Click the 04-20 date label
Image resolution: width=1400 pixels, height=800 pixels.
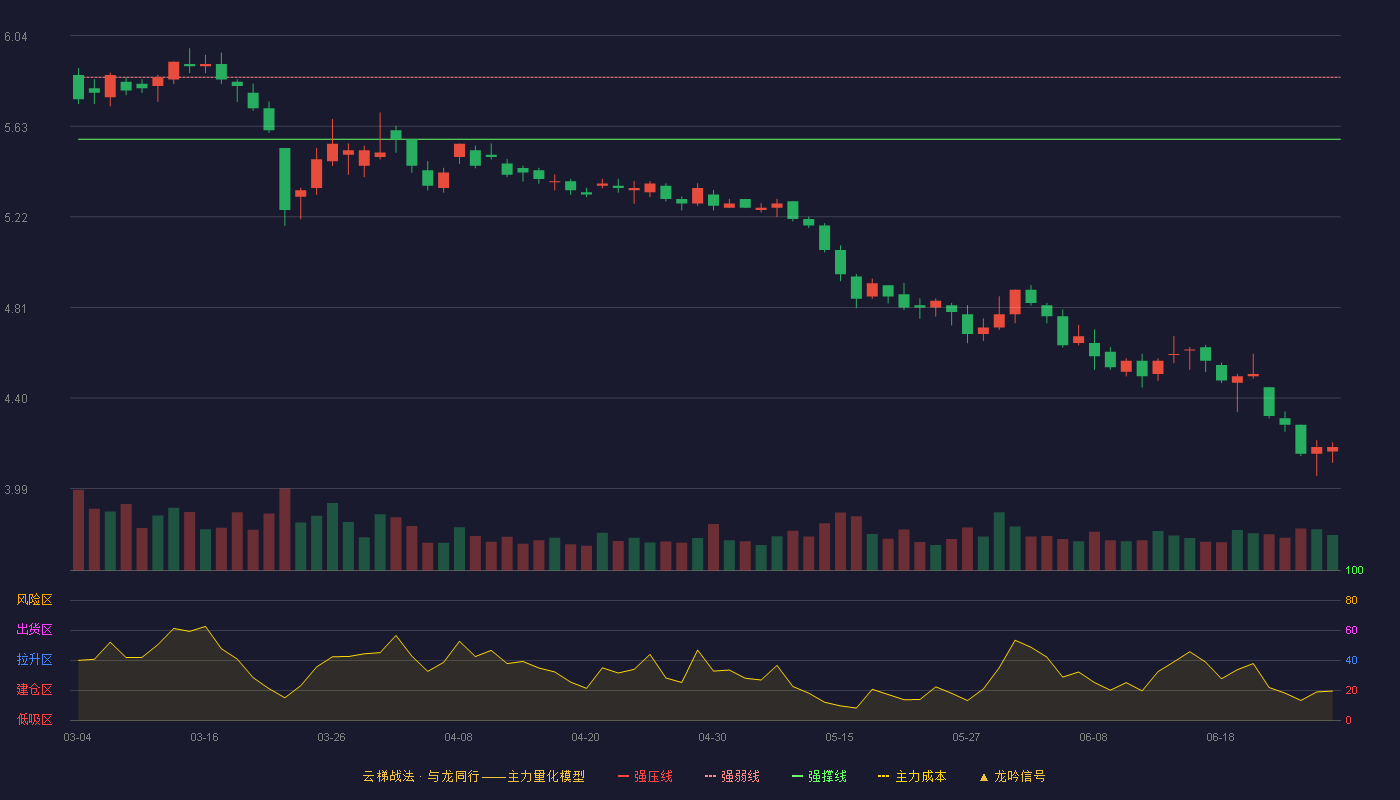[586, 737]
